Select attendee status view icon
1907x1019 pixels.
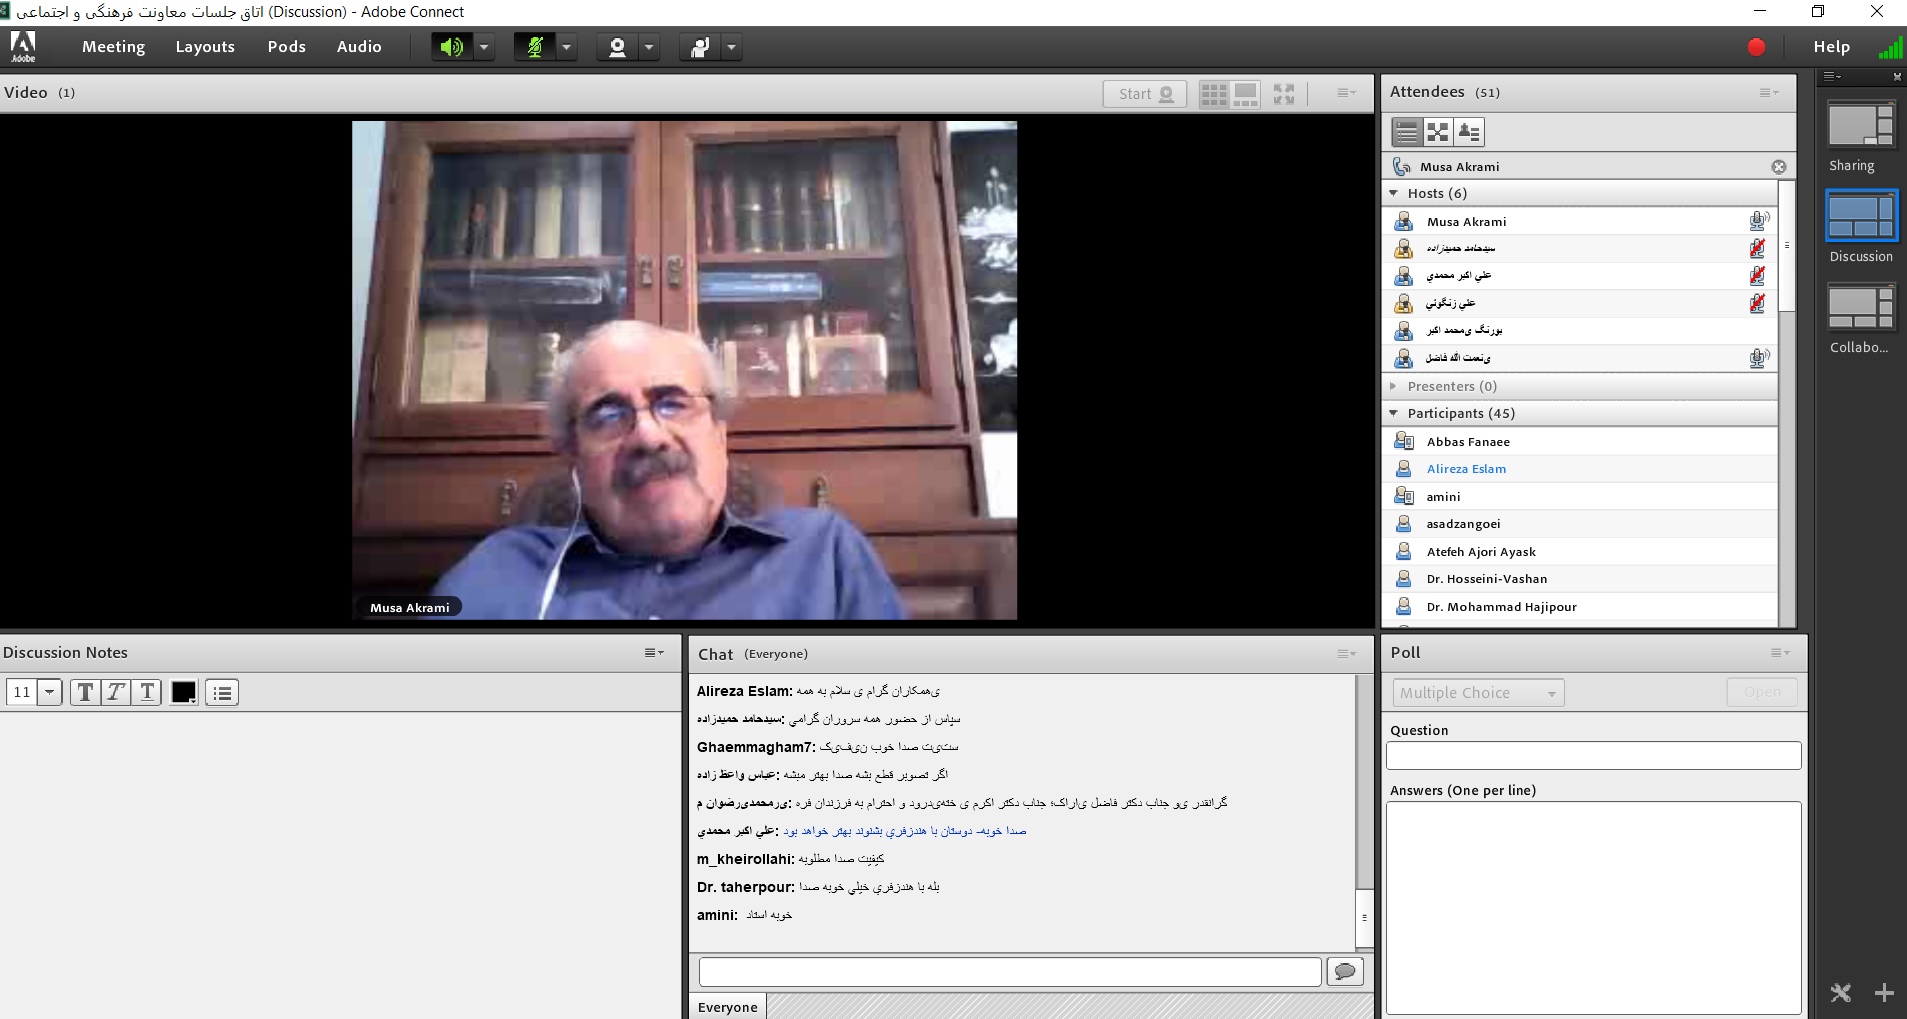(x=1469, y=132)
